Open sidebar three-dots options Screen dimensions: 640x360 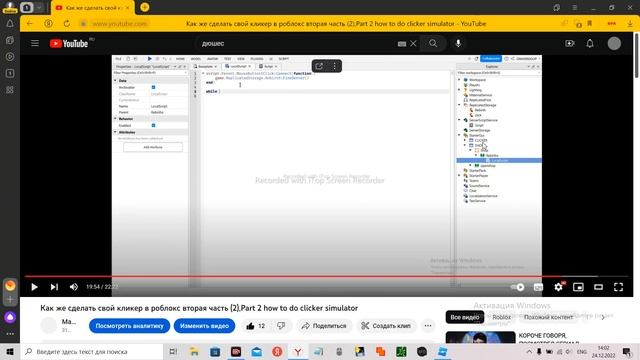[10, 334]
